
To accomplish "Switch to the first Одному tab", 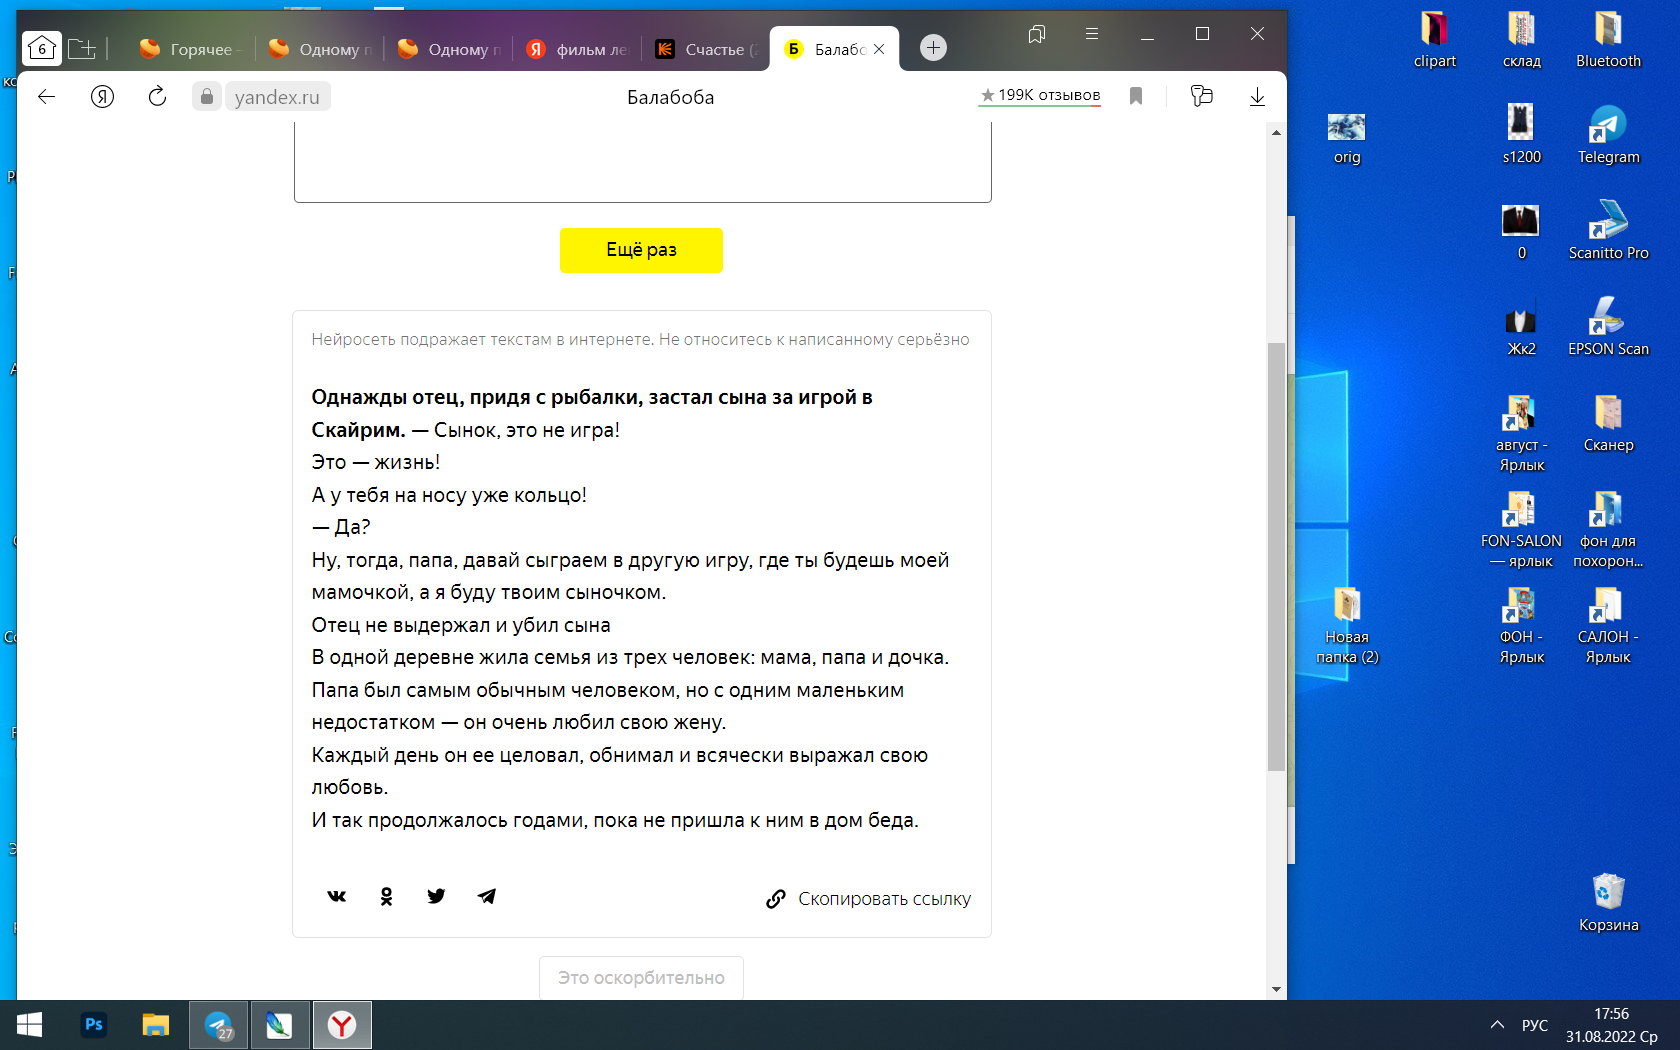I will click(320, 49).
